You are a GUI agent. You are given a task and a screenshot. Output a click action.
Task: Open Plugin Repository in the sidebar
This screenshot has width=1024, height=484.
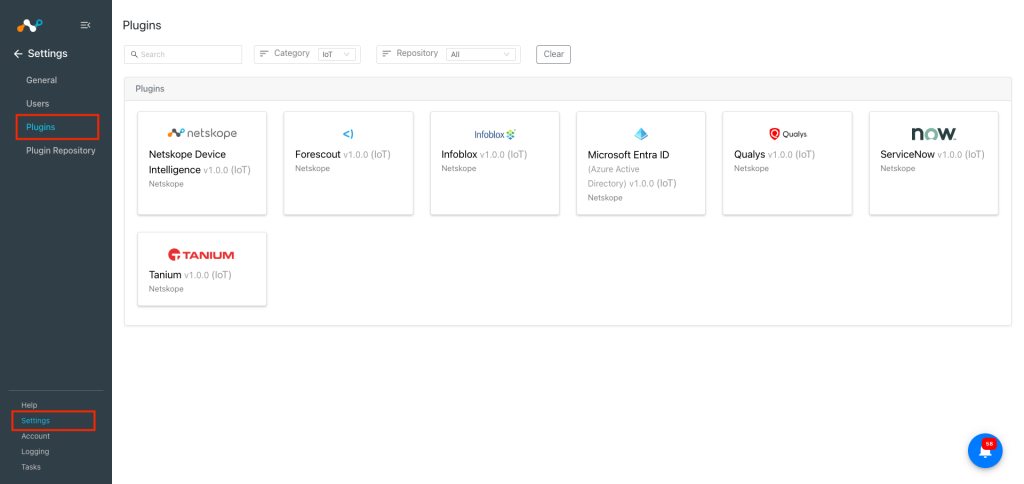pyautogui.click(x=61, y=151)
